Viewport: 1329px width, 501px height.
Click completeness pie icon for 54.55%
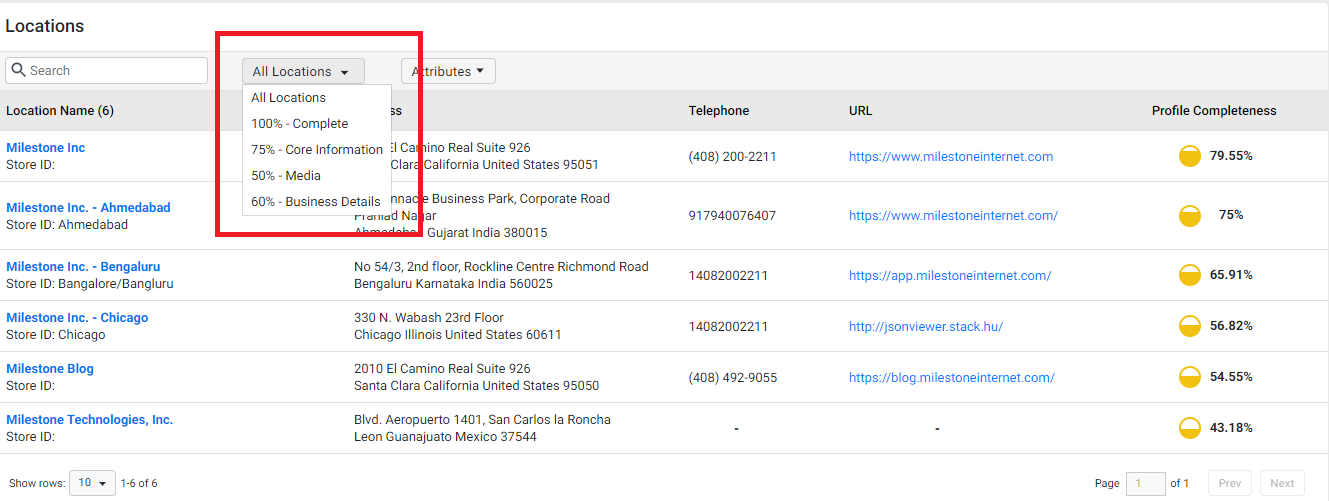(x=1190, y=377)
